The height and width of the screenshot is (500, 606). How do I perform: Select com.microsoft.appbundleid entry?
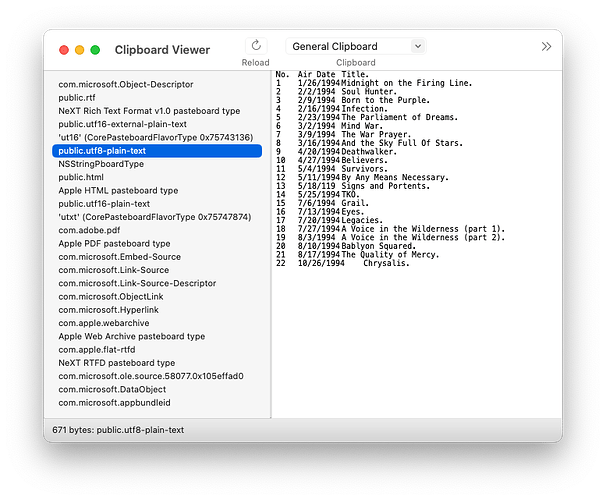[114, 403]
